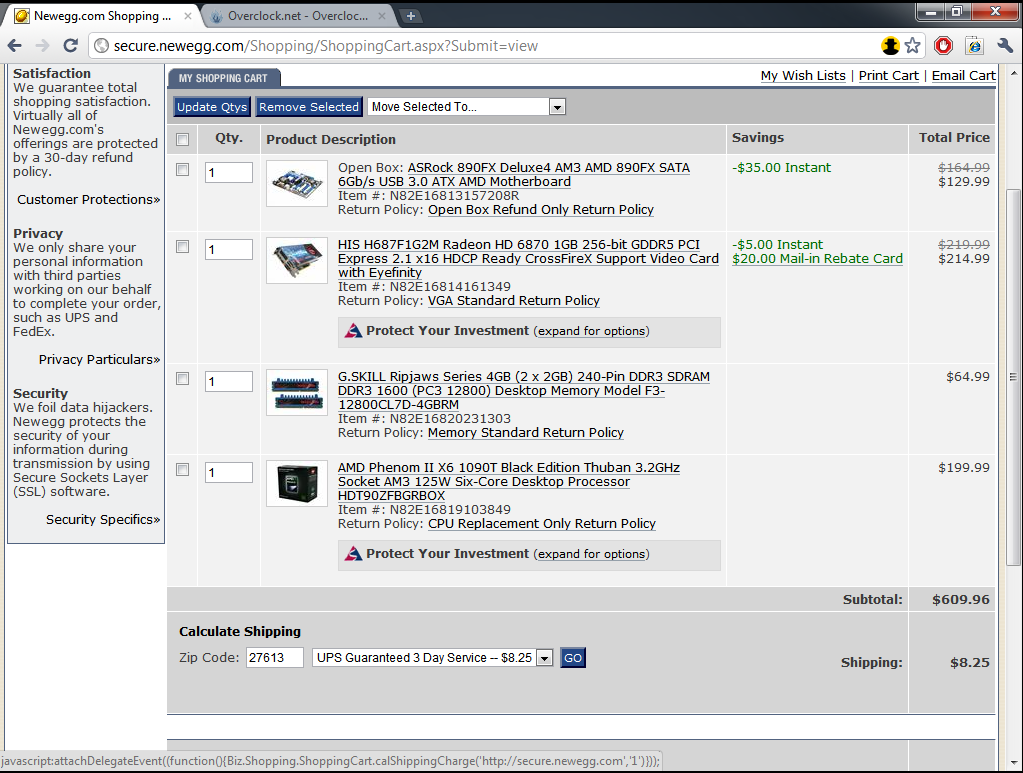Click the Email Cart link

click(x=964, y=76)
